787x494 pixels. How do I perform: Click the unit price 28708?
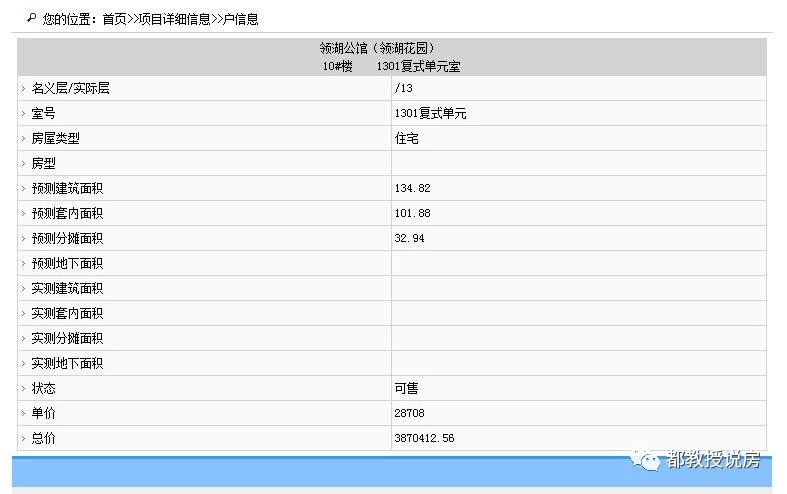[410, 413]
